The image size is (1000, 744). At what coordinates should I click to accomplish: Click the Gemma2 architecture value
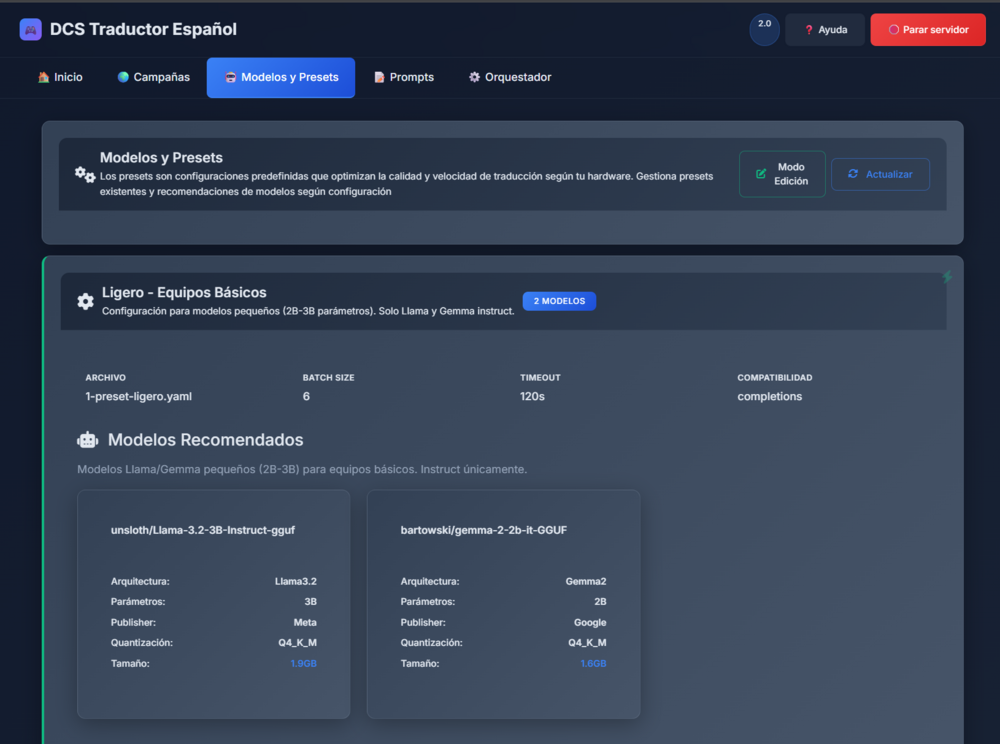click(x=585, y=581)
